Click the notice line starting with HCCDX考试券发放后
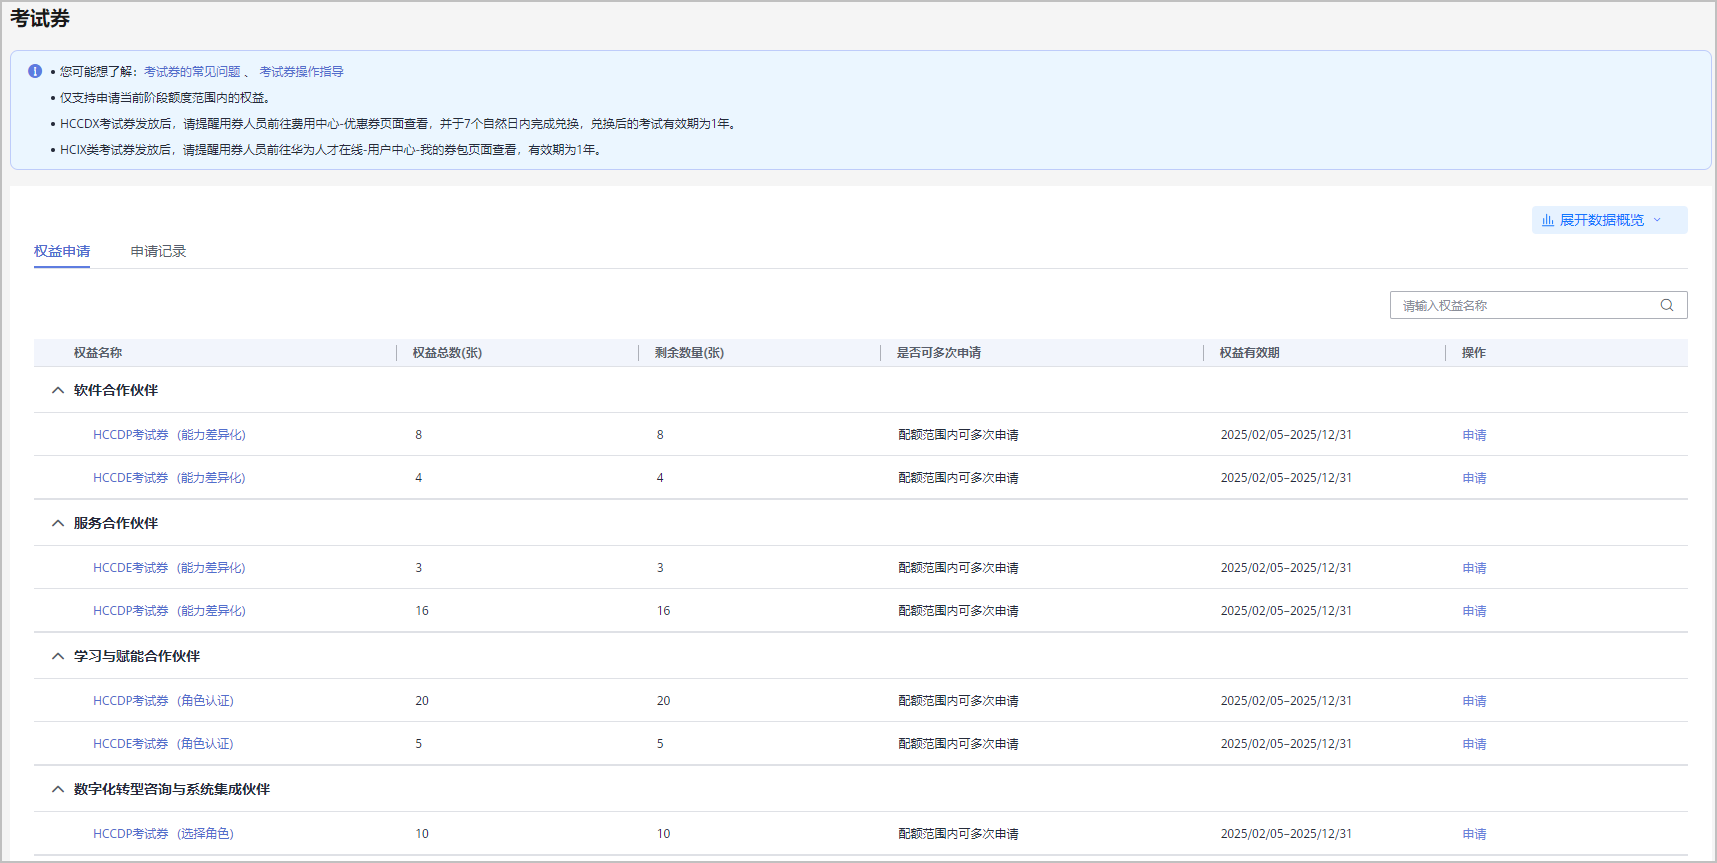The image size is (1717, 863). [x=399, y=124]
